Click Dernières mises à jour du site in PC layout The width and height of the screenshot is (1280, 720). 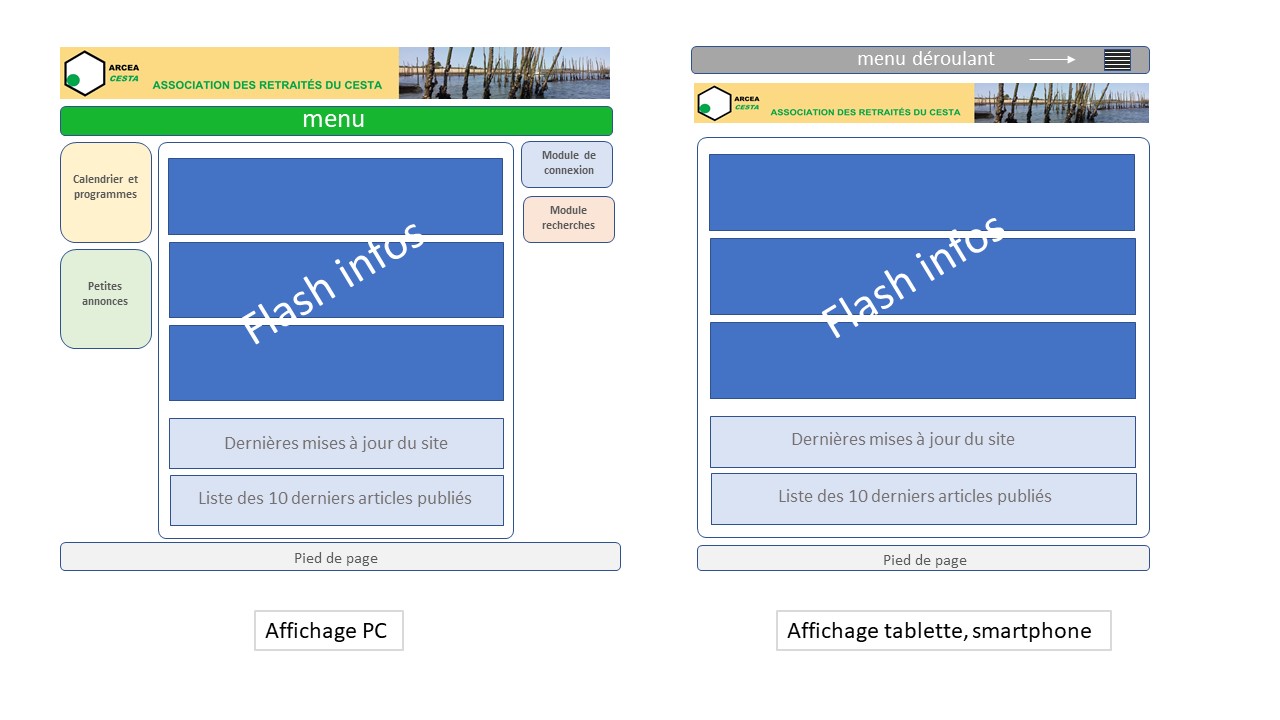tap(336, 443)
